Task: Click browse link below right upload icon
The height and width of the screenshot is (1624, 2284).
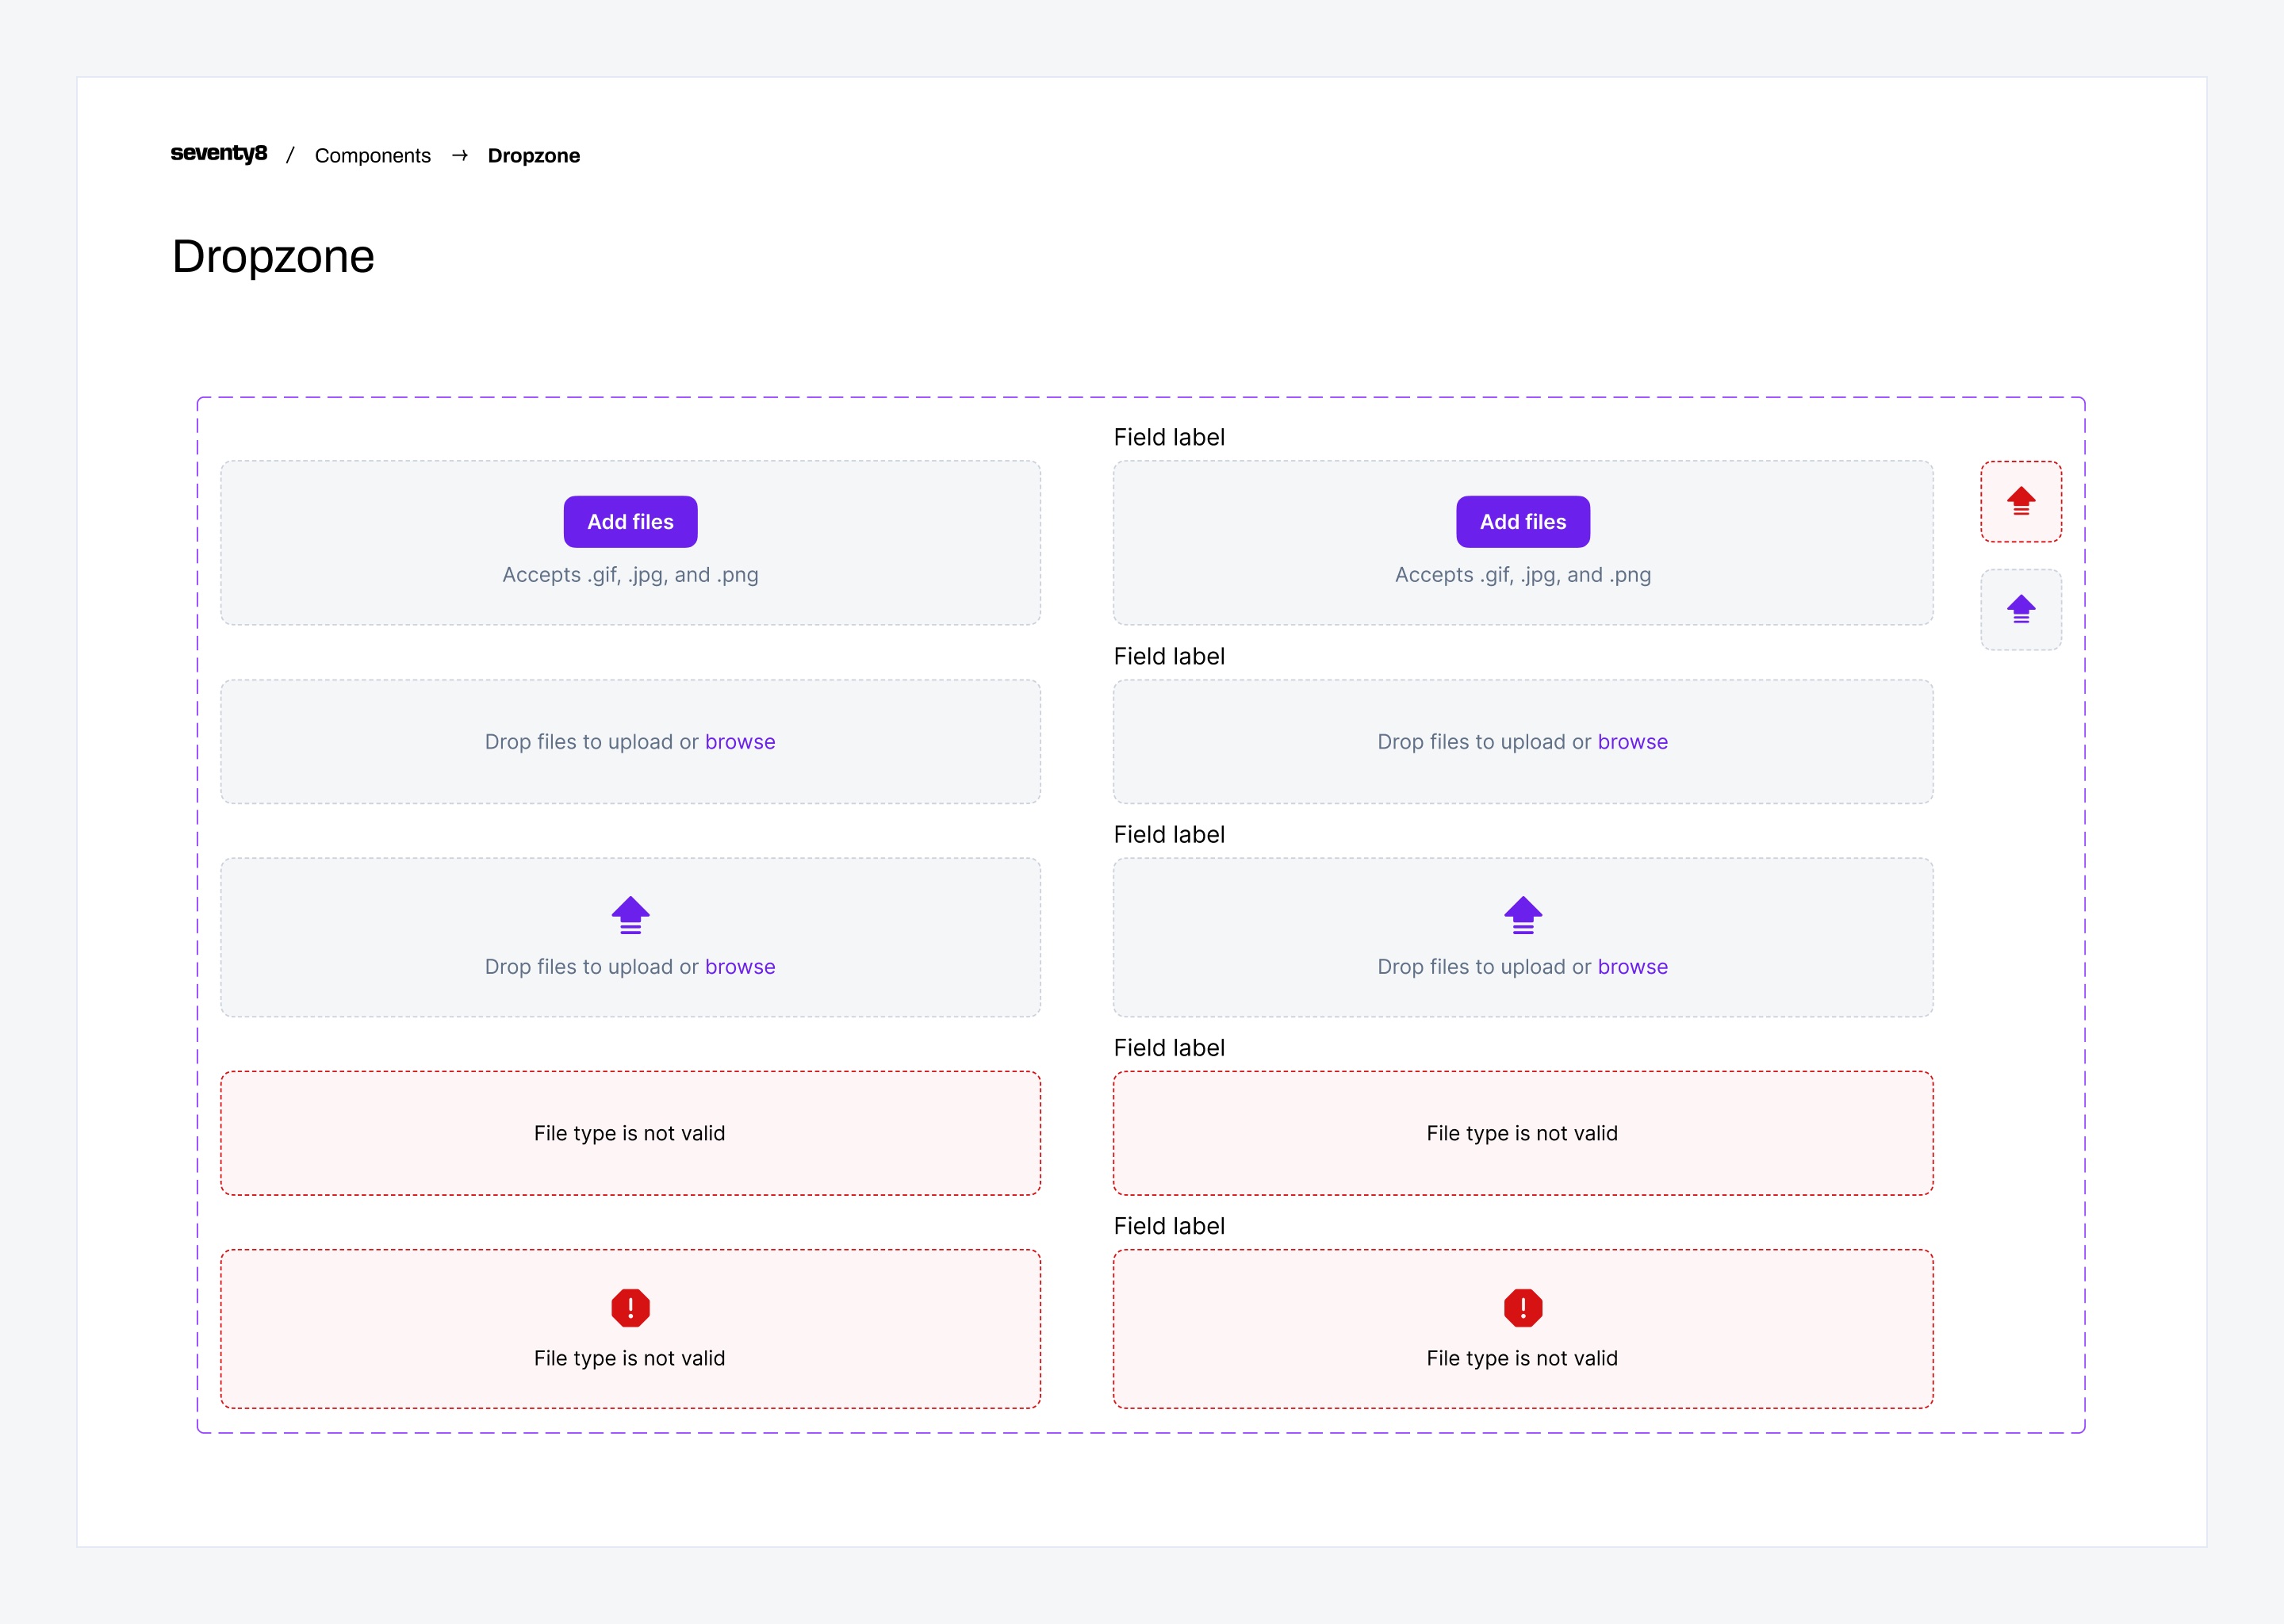Action: (1632, 967)
